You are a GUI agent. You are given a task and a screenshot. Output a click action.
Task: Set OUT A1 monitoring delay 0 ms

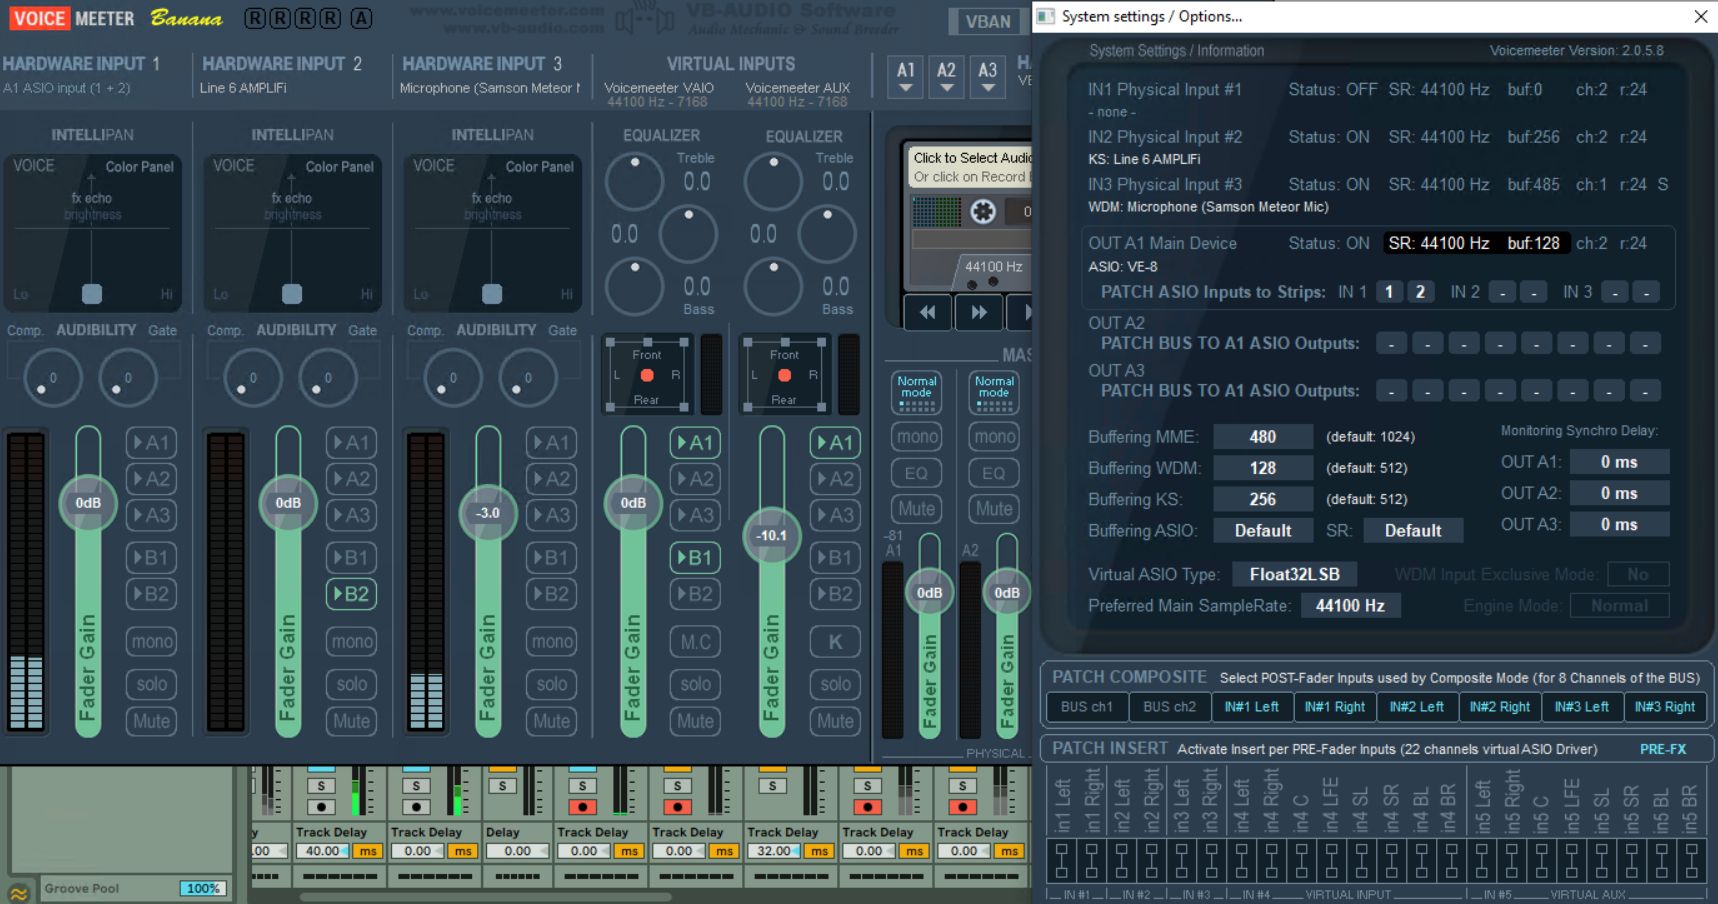coord(1619,462)
